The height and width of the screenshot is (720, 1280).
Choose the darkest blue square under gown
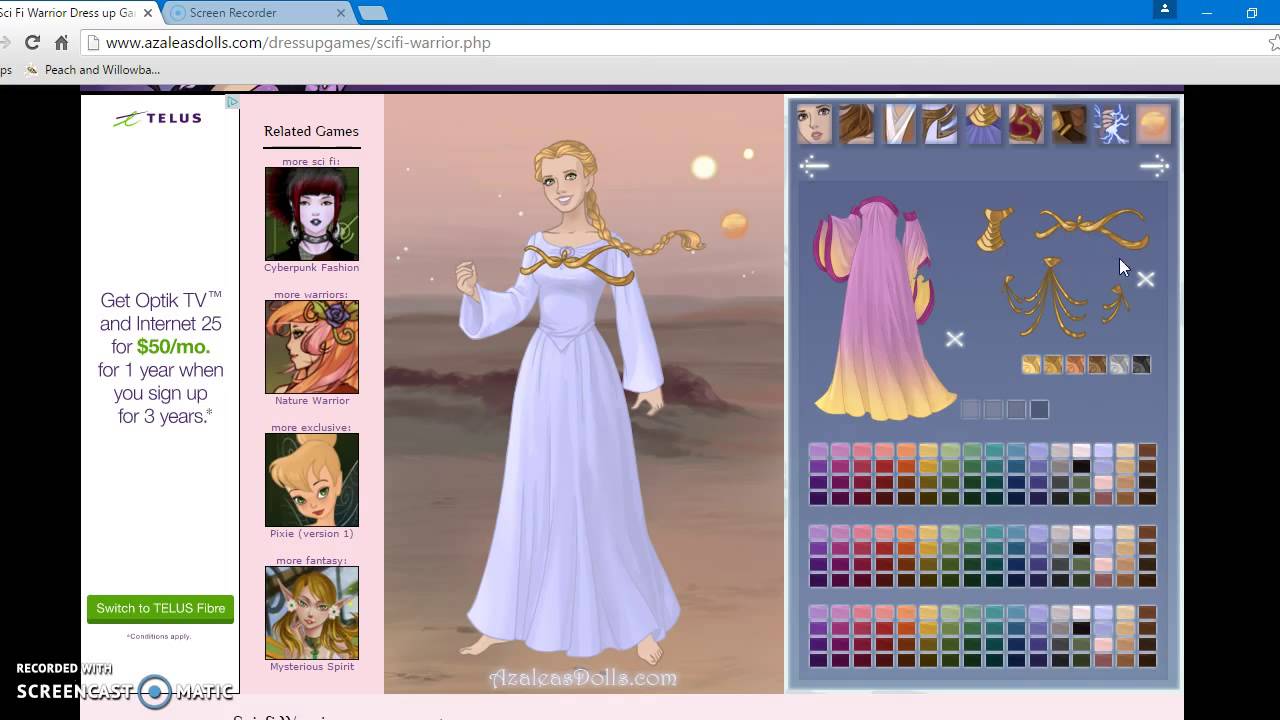tap(1040, 409)
